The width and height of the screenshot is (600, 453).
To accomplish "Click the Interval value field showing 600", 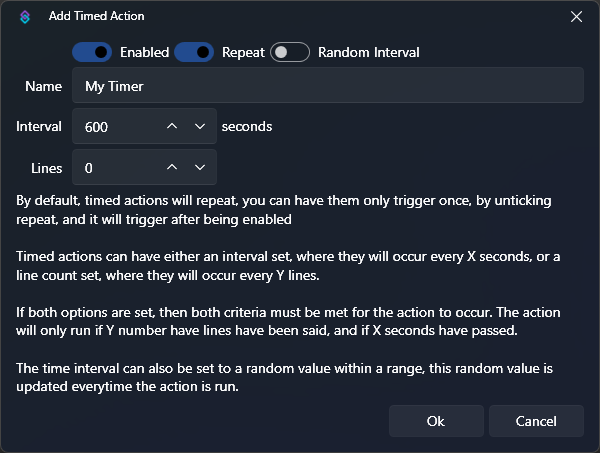I will 112,127.
